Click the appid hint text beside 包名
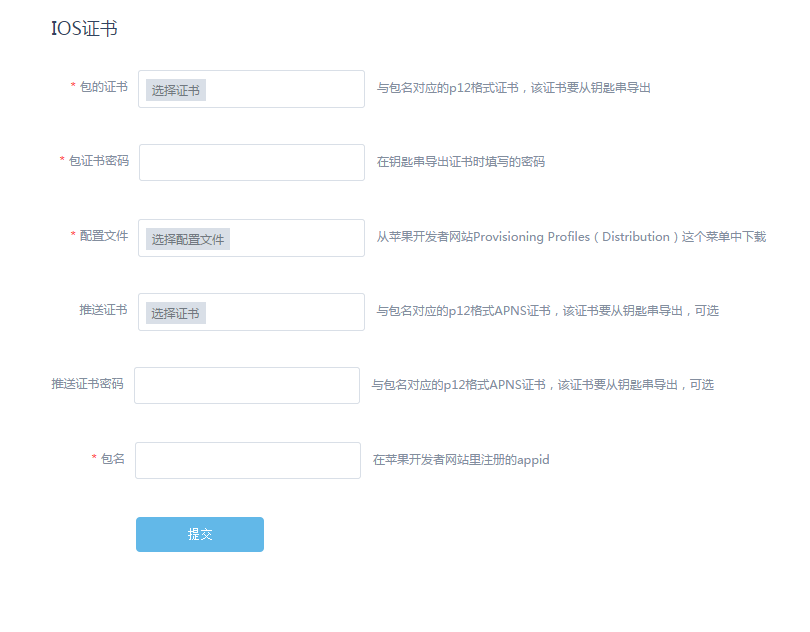This screenshot has height=632, width=810. pyautogui.click(x=461, y=460)
